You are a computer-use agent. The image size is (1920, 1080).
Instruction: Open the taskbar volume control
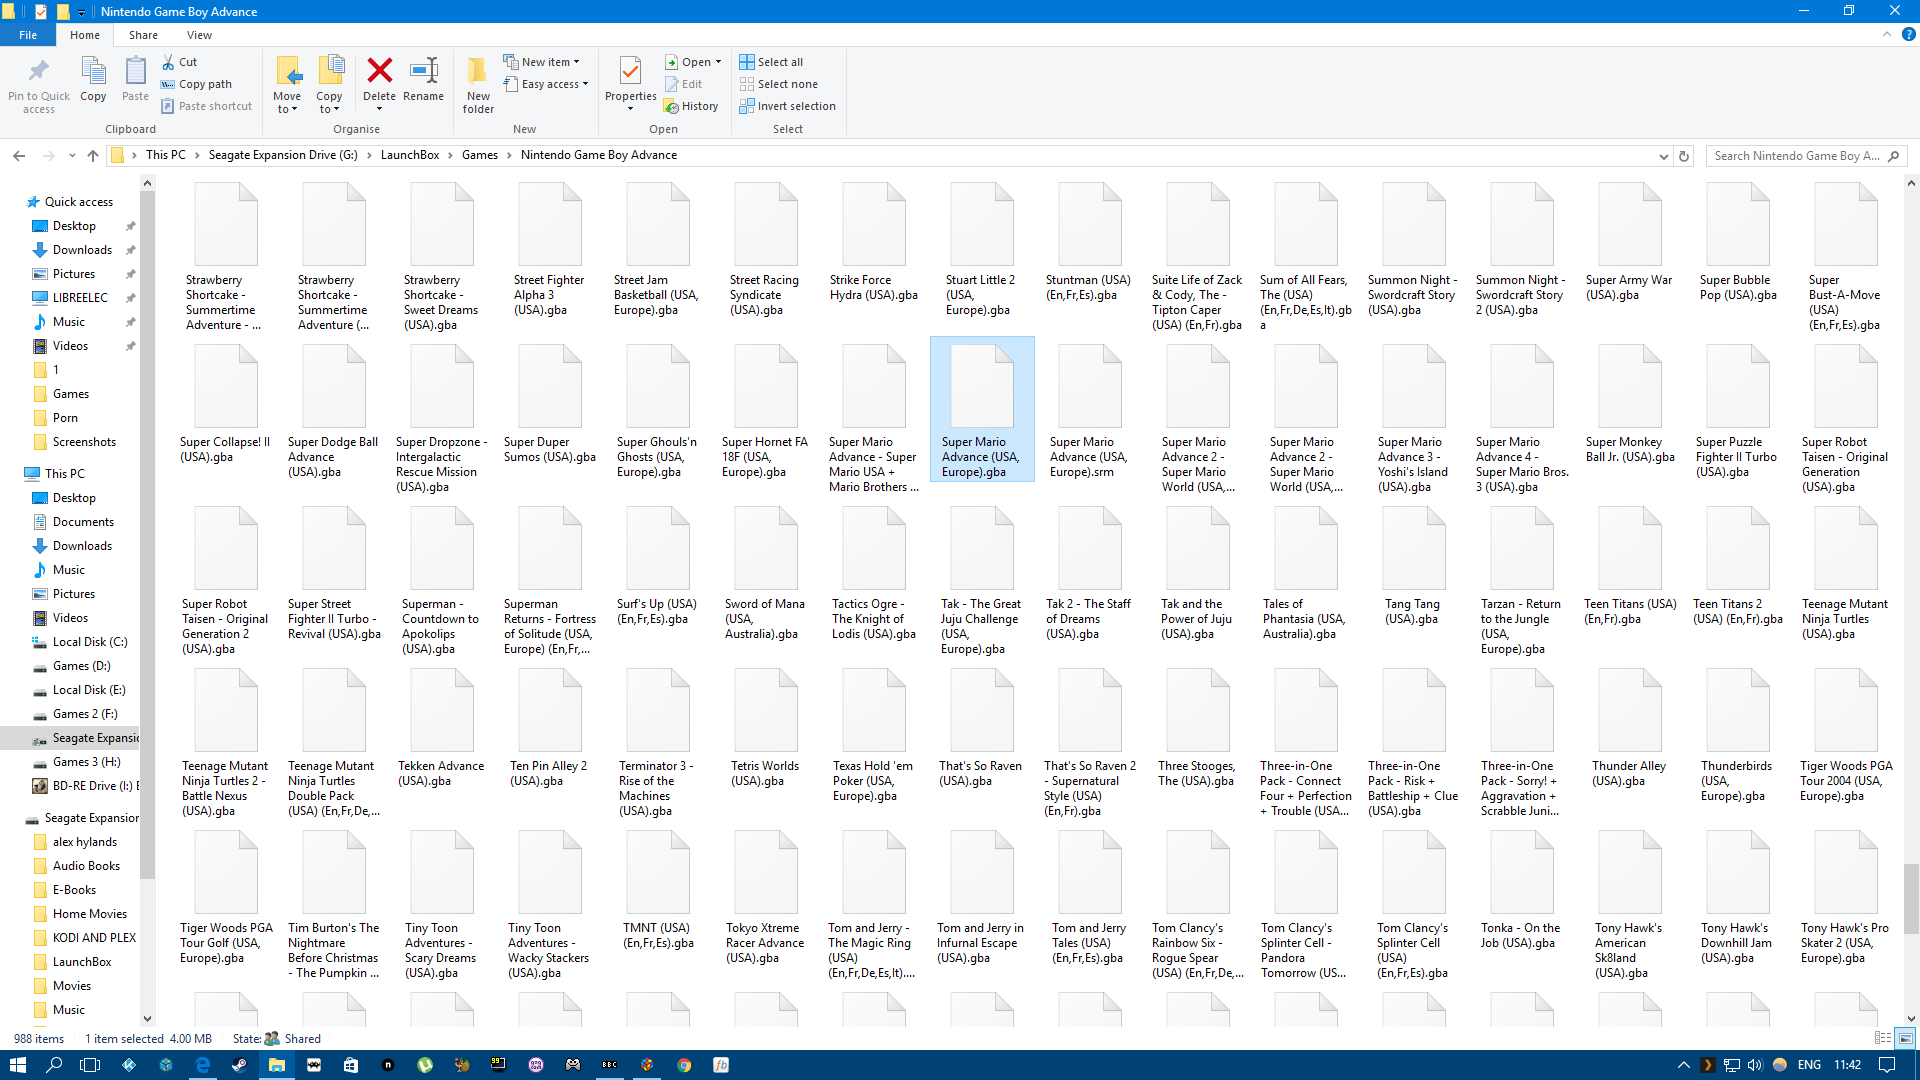tap(1755, 1065)
